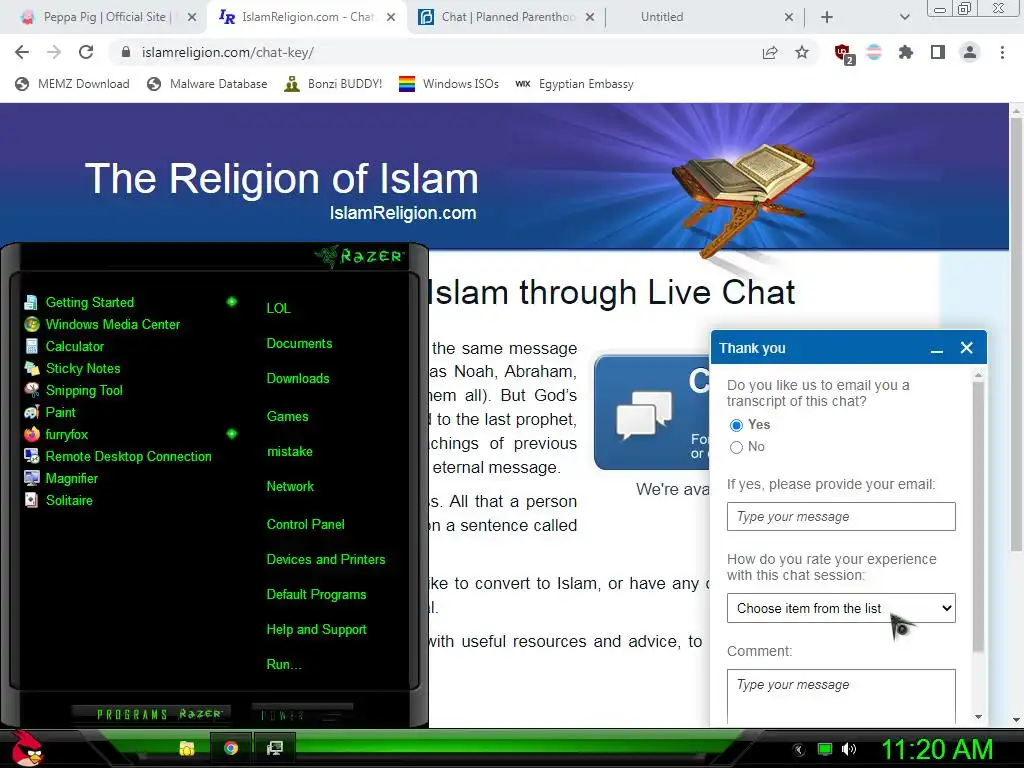1024x768 pixels.
Task: Open the Windows ISOs bookmark
Action: pos(449,84)
